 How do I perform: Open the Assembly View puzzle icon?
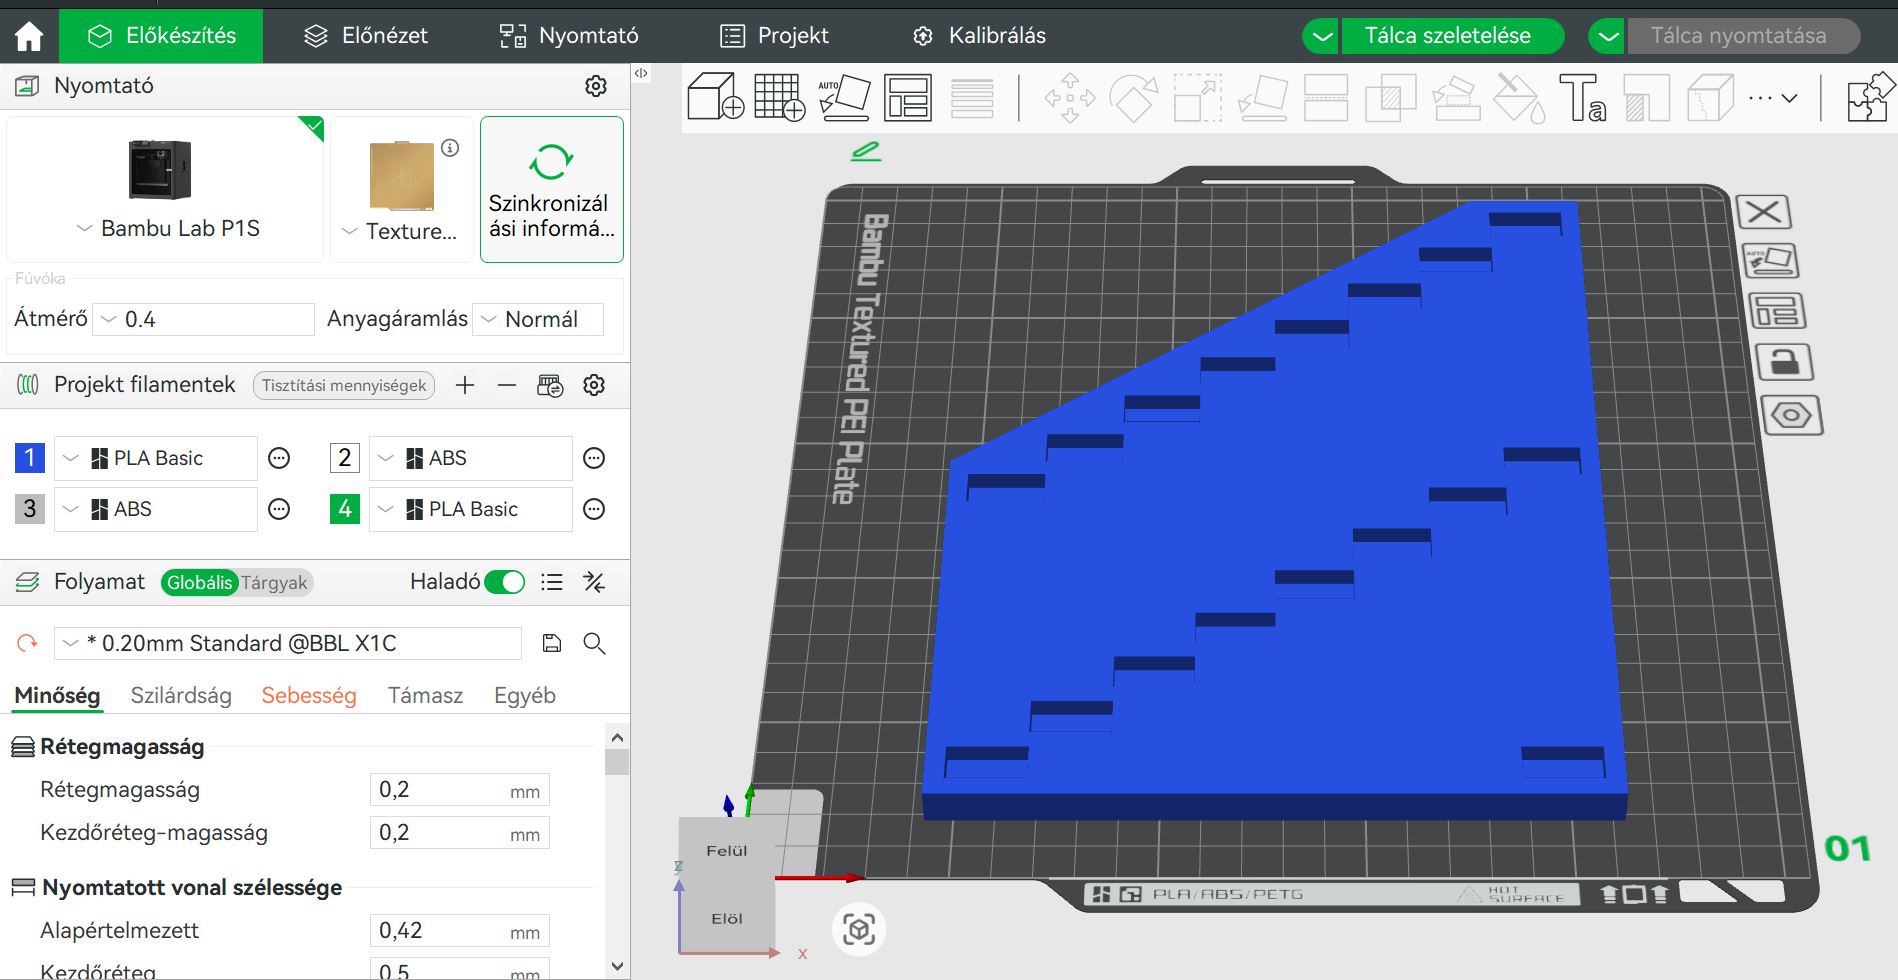[1868, 97]
